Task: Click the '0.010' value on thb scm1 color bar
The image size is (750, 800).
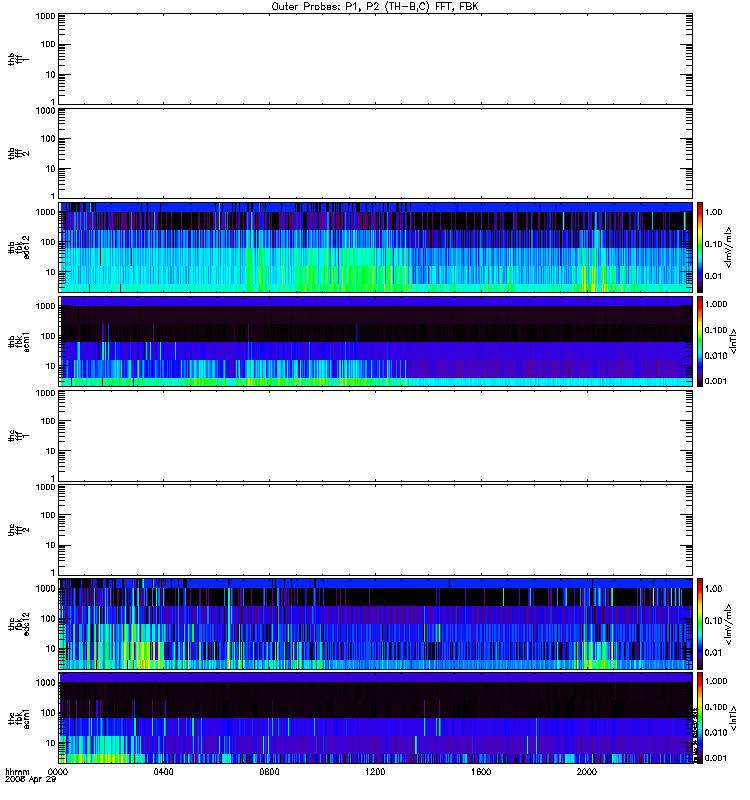Action: pos(716,356)
